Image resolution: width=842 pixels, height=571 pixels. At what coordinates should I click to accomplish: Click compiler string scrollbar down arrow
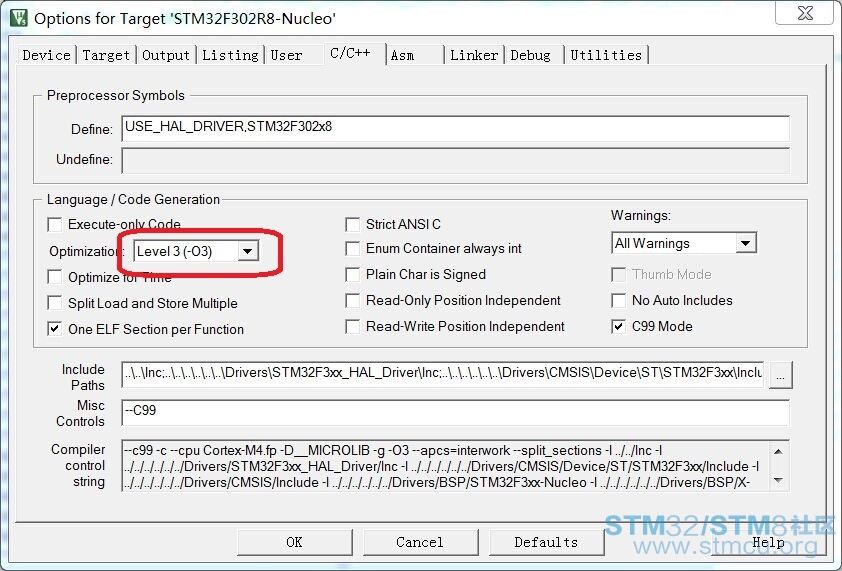click(x=779, y=480)
